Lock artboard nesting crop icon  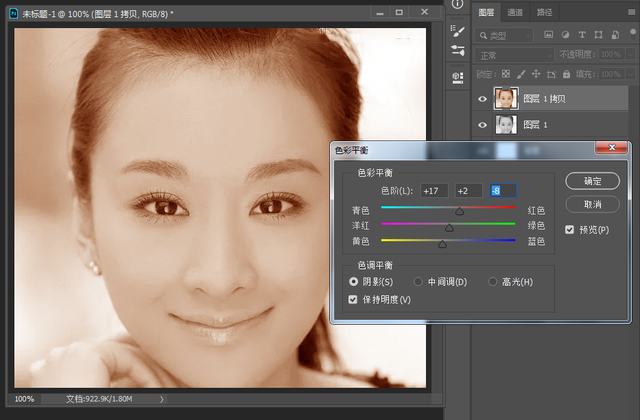point(551,74)
